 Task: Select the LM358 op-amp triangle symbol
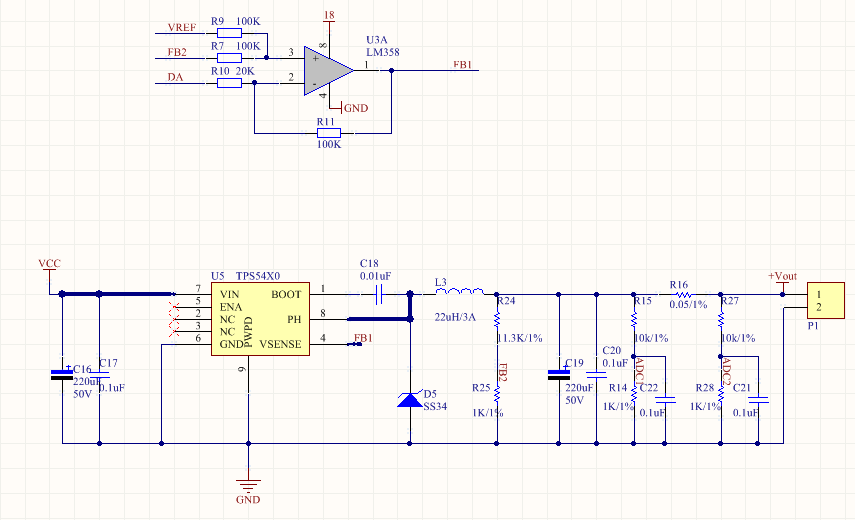click(x=328, y=70)
